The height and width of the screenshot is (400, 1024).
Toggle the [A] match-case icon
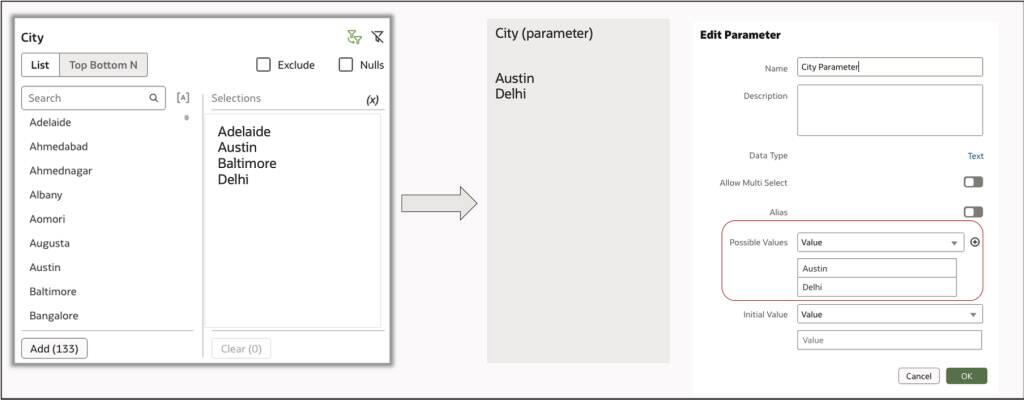click(183, 98)
